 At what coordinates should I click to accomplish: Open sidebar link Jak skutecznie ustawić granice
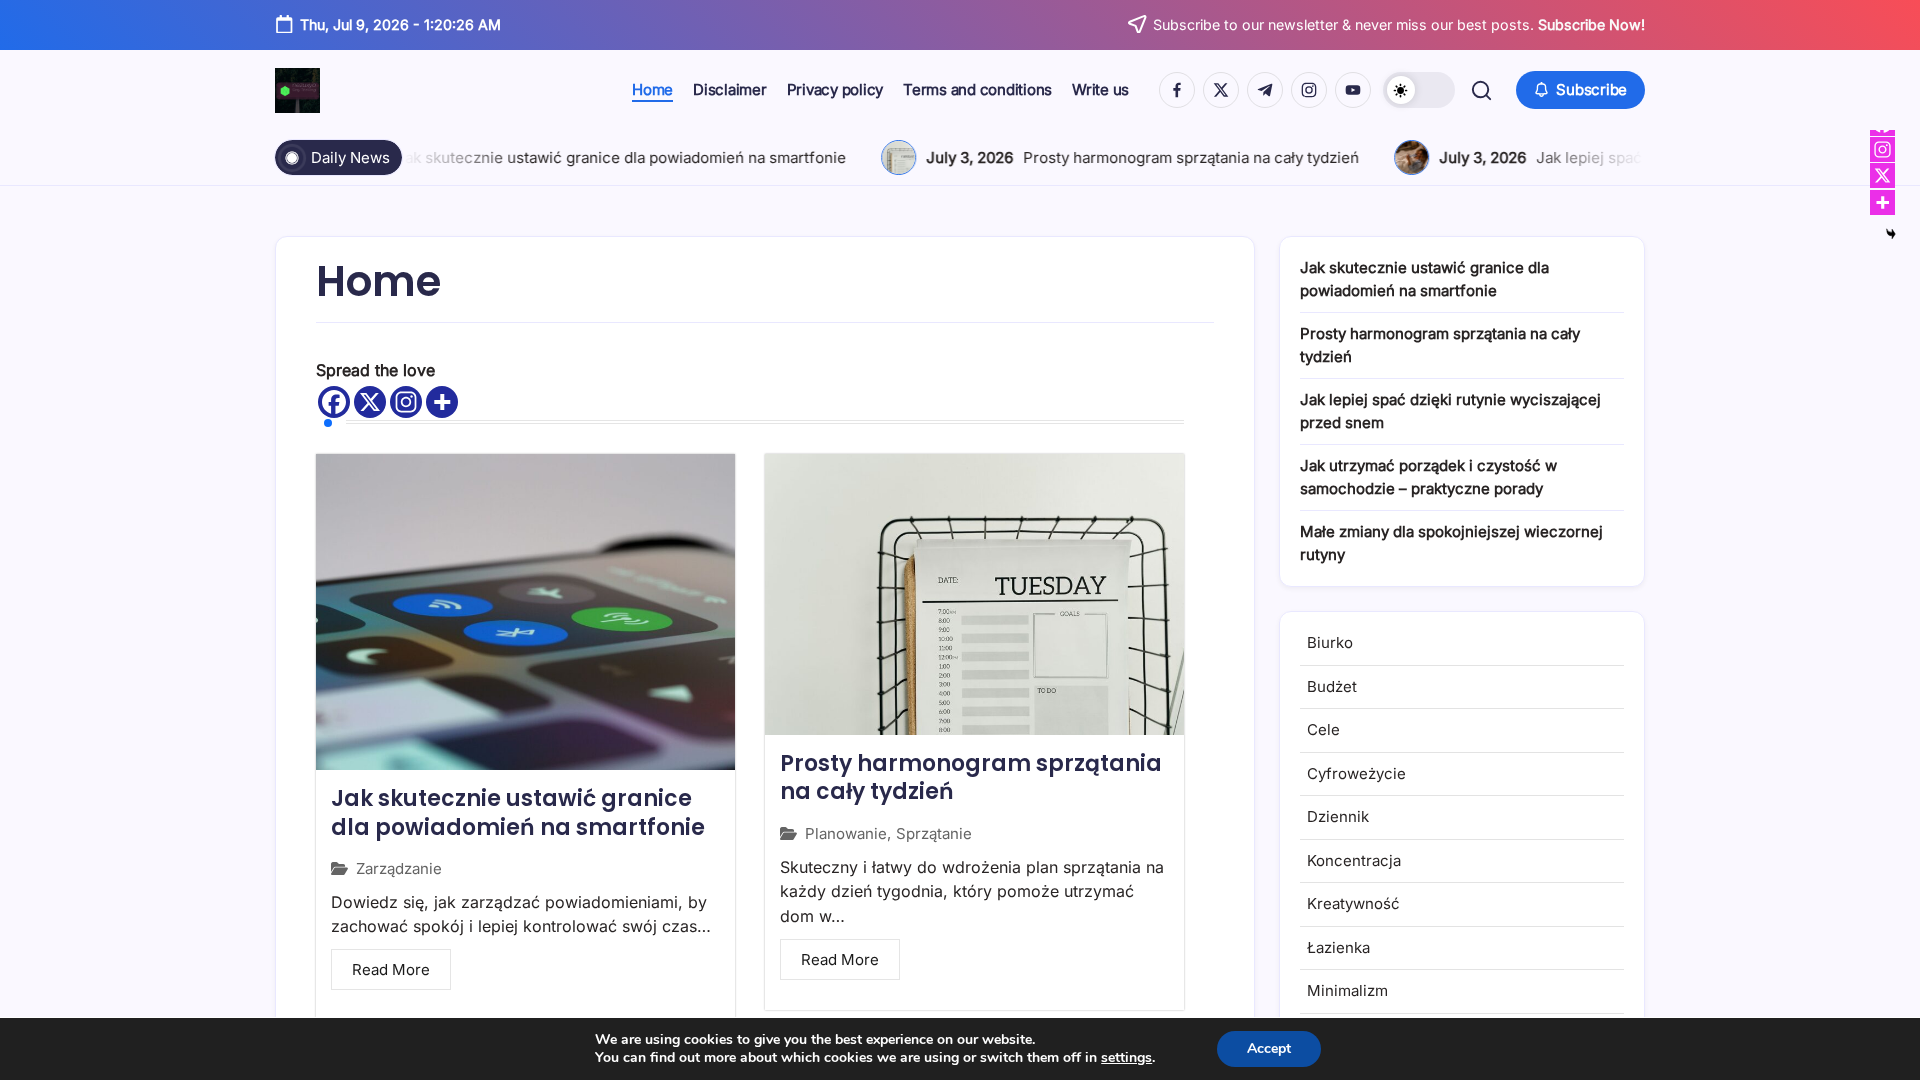[x=1424, y=279]
